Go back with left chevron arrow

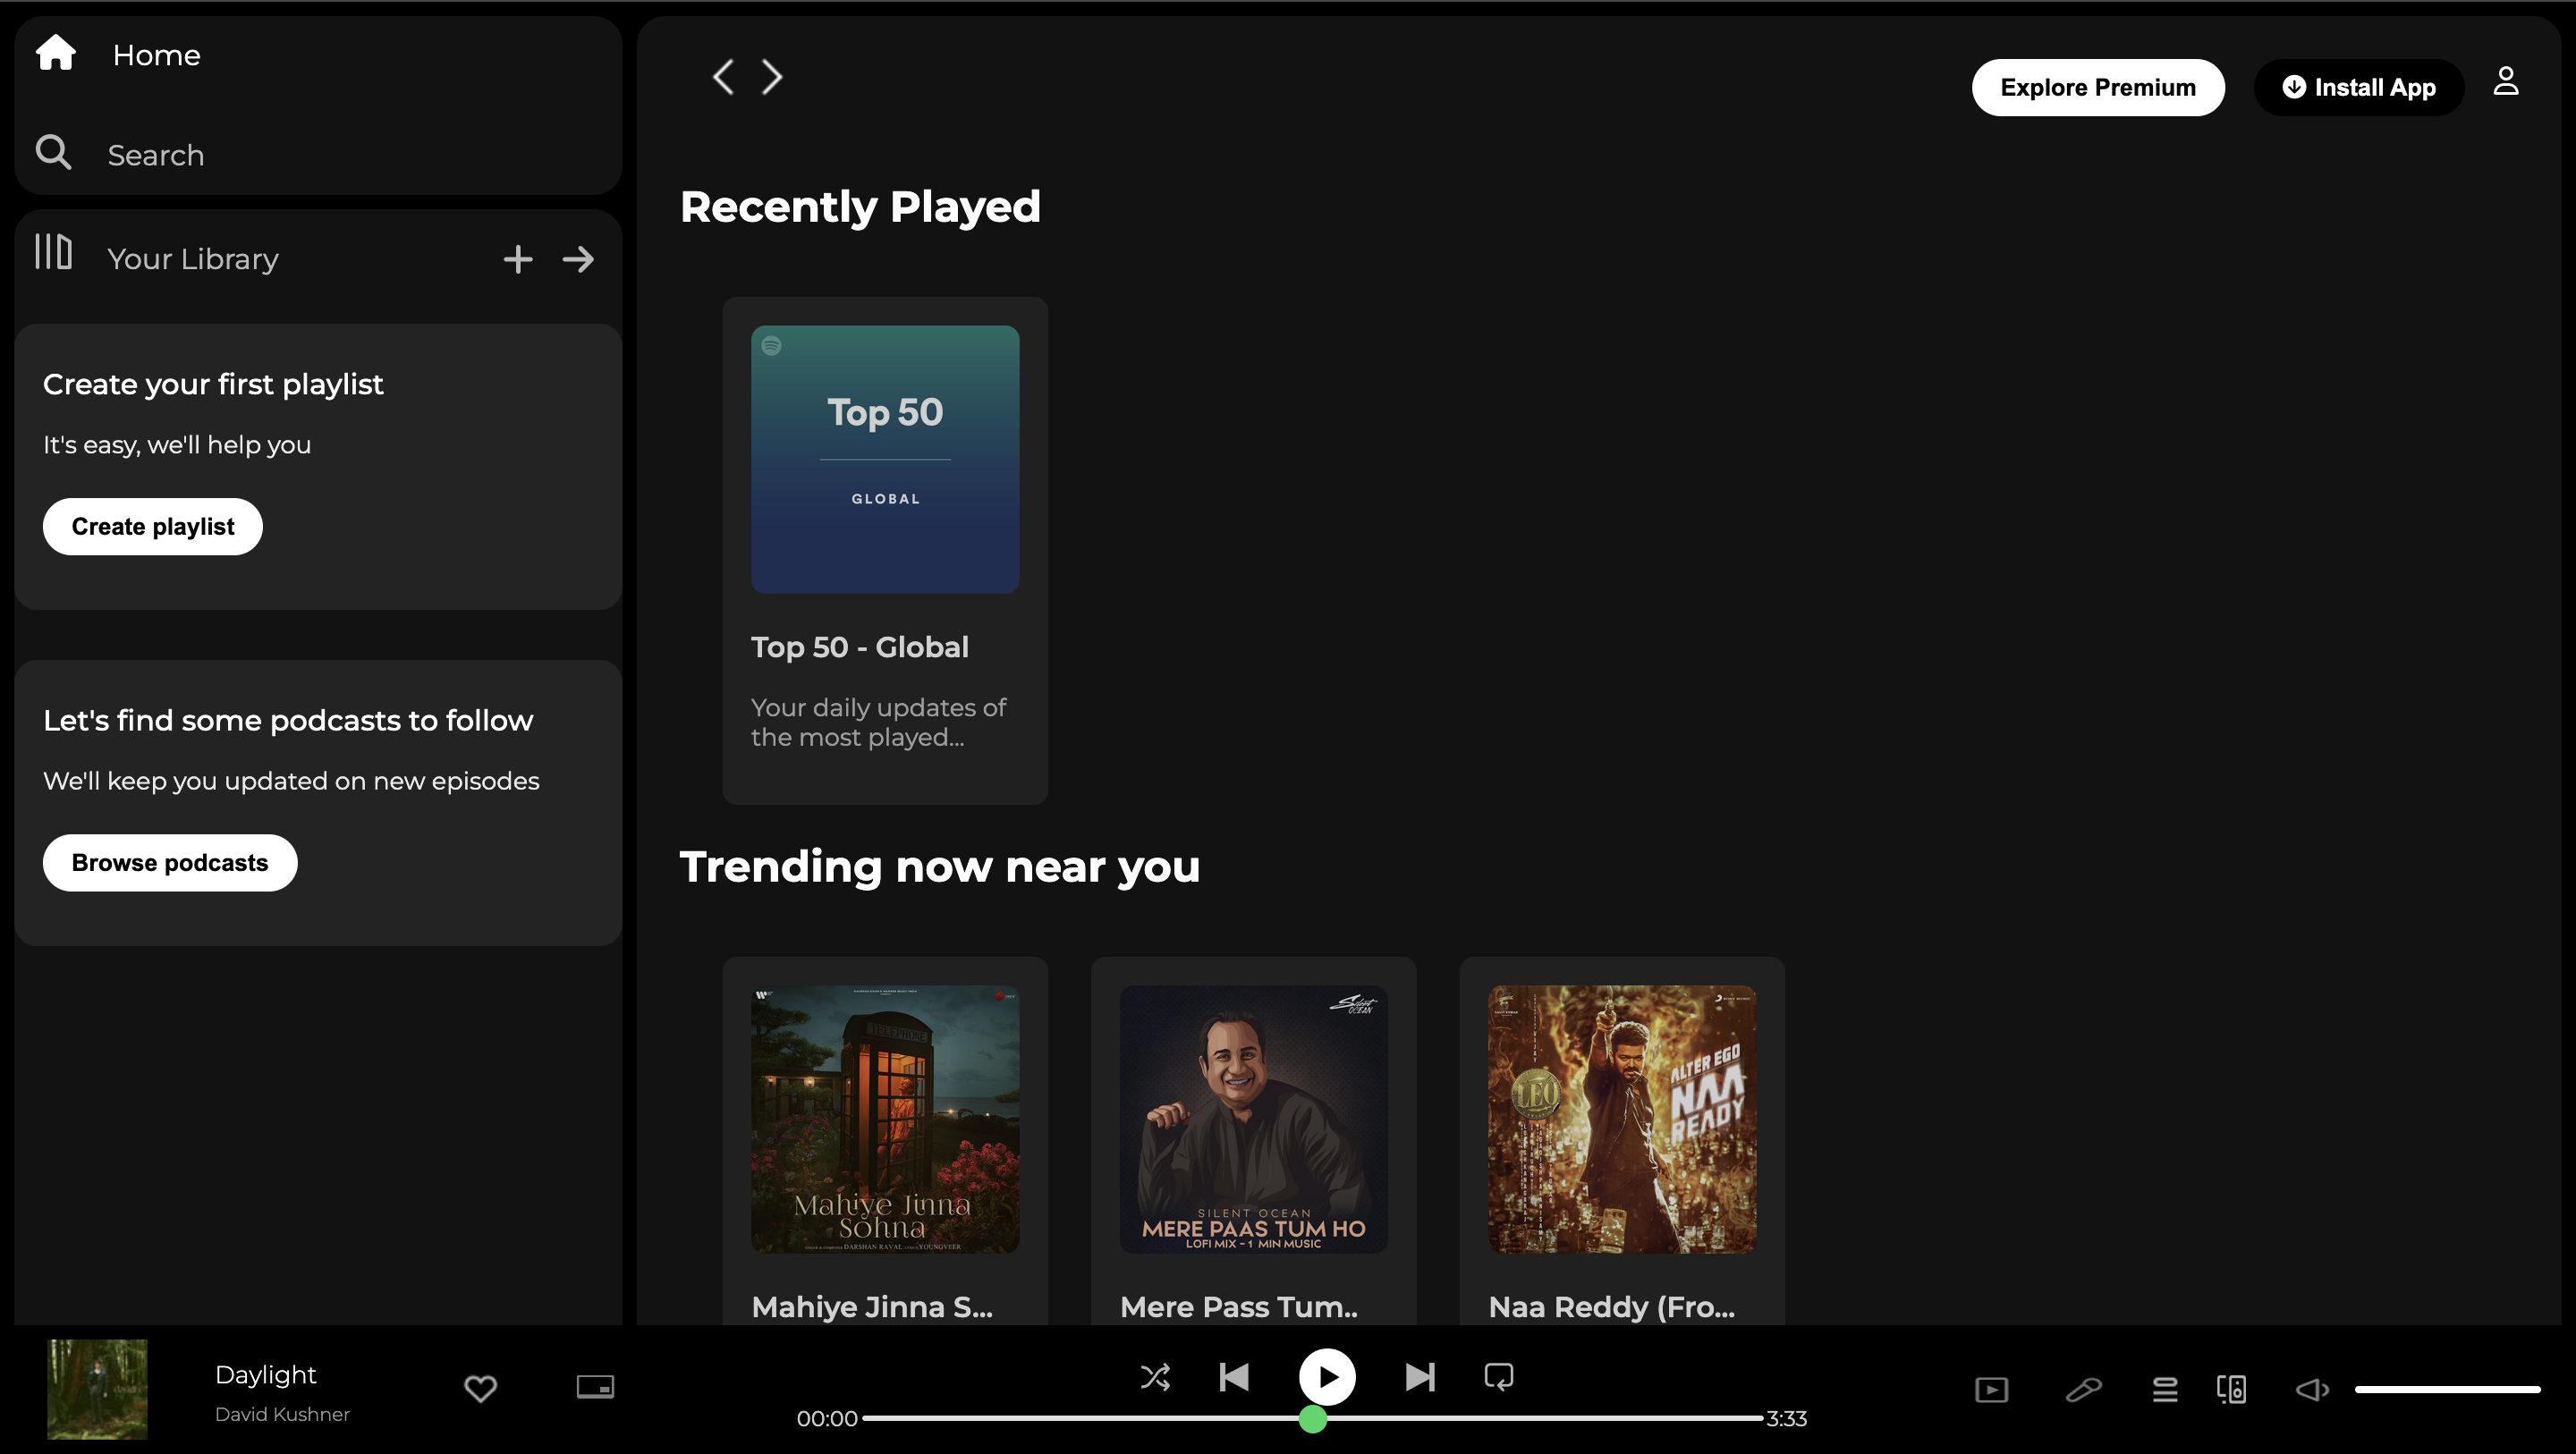pos(723,77)
